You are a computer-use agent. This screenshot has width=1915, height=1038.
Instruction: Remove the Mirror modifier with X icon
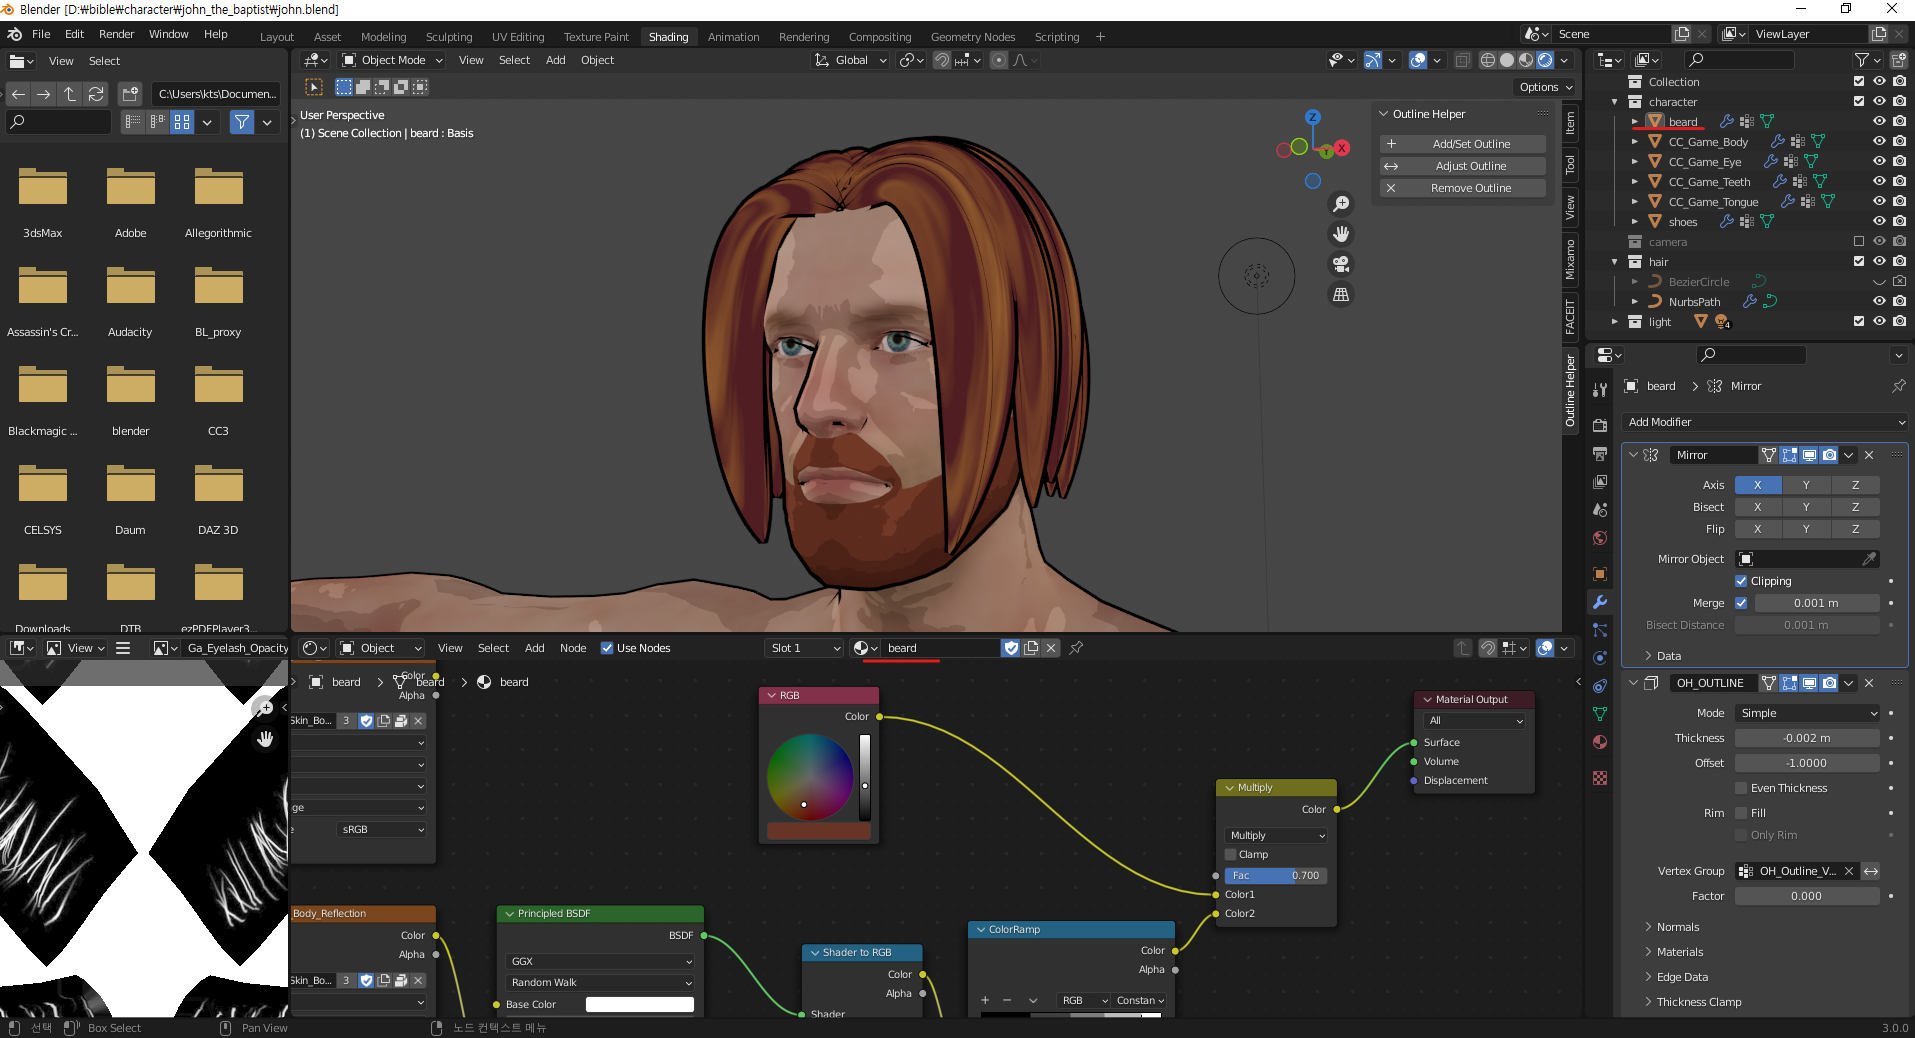tap(1869, 455)
